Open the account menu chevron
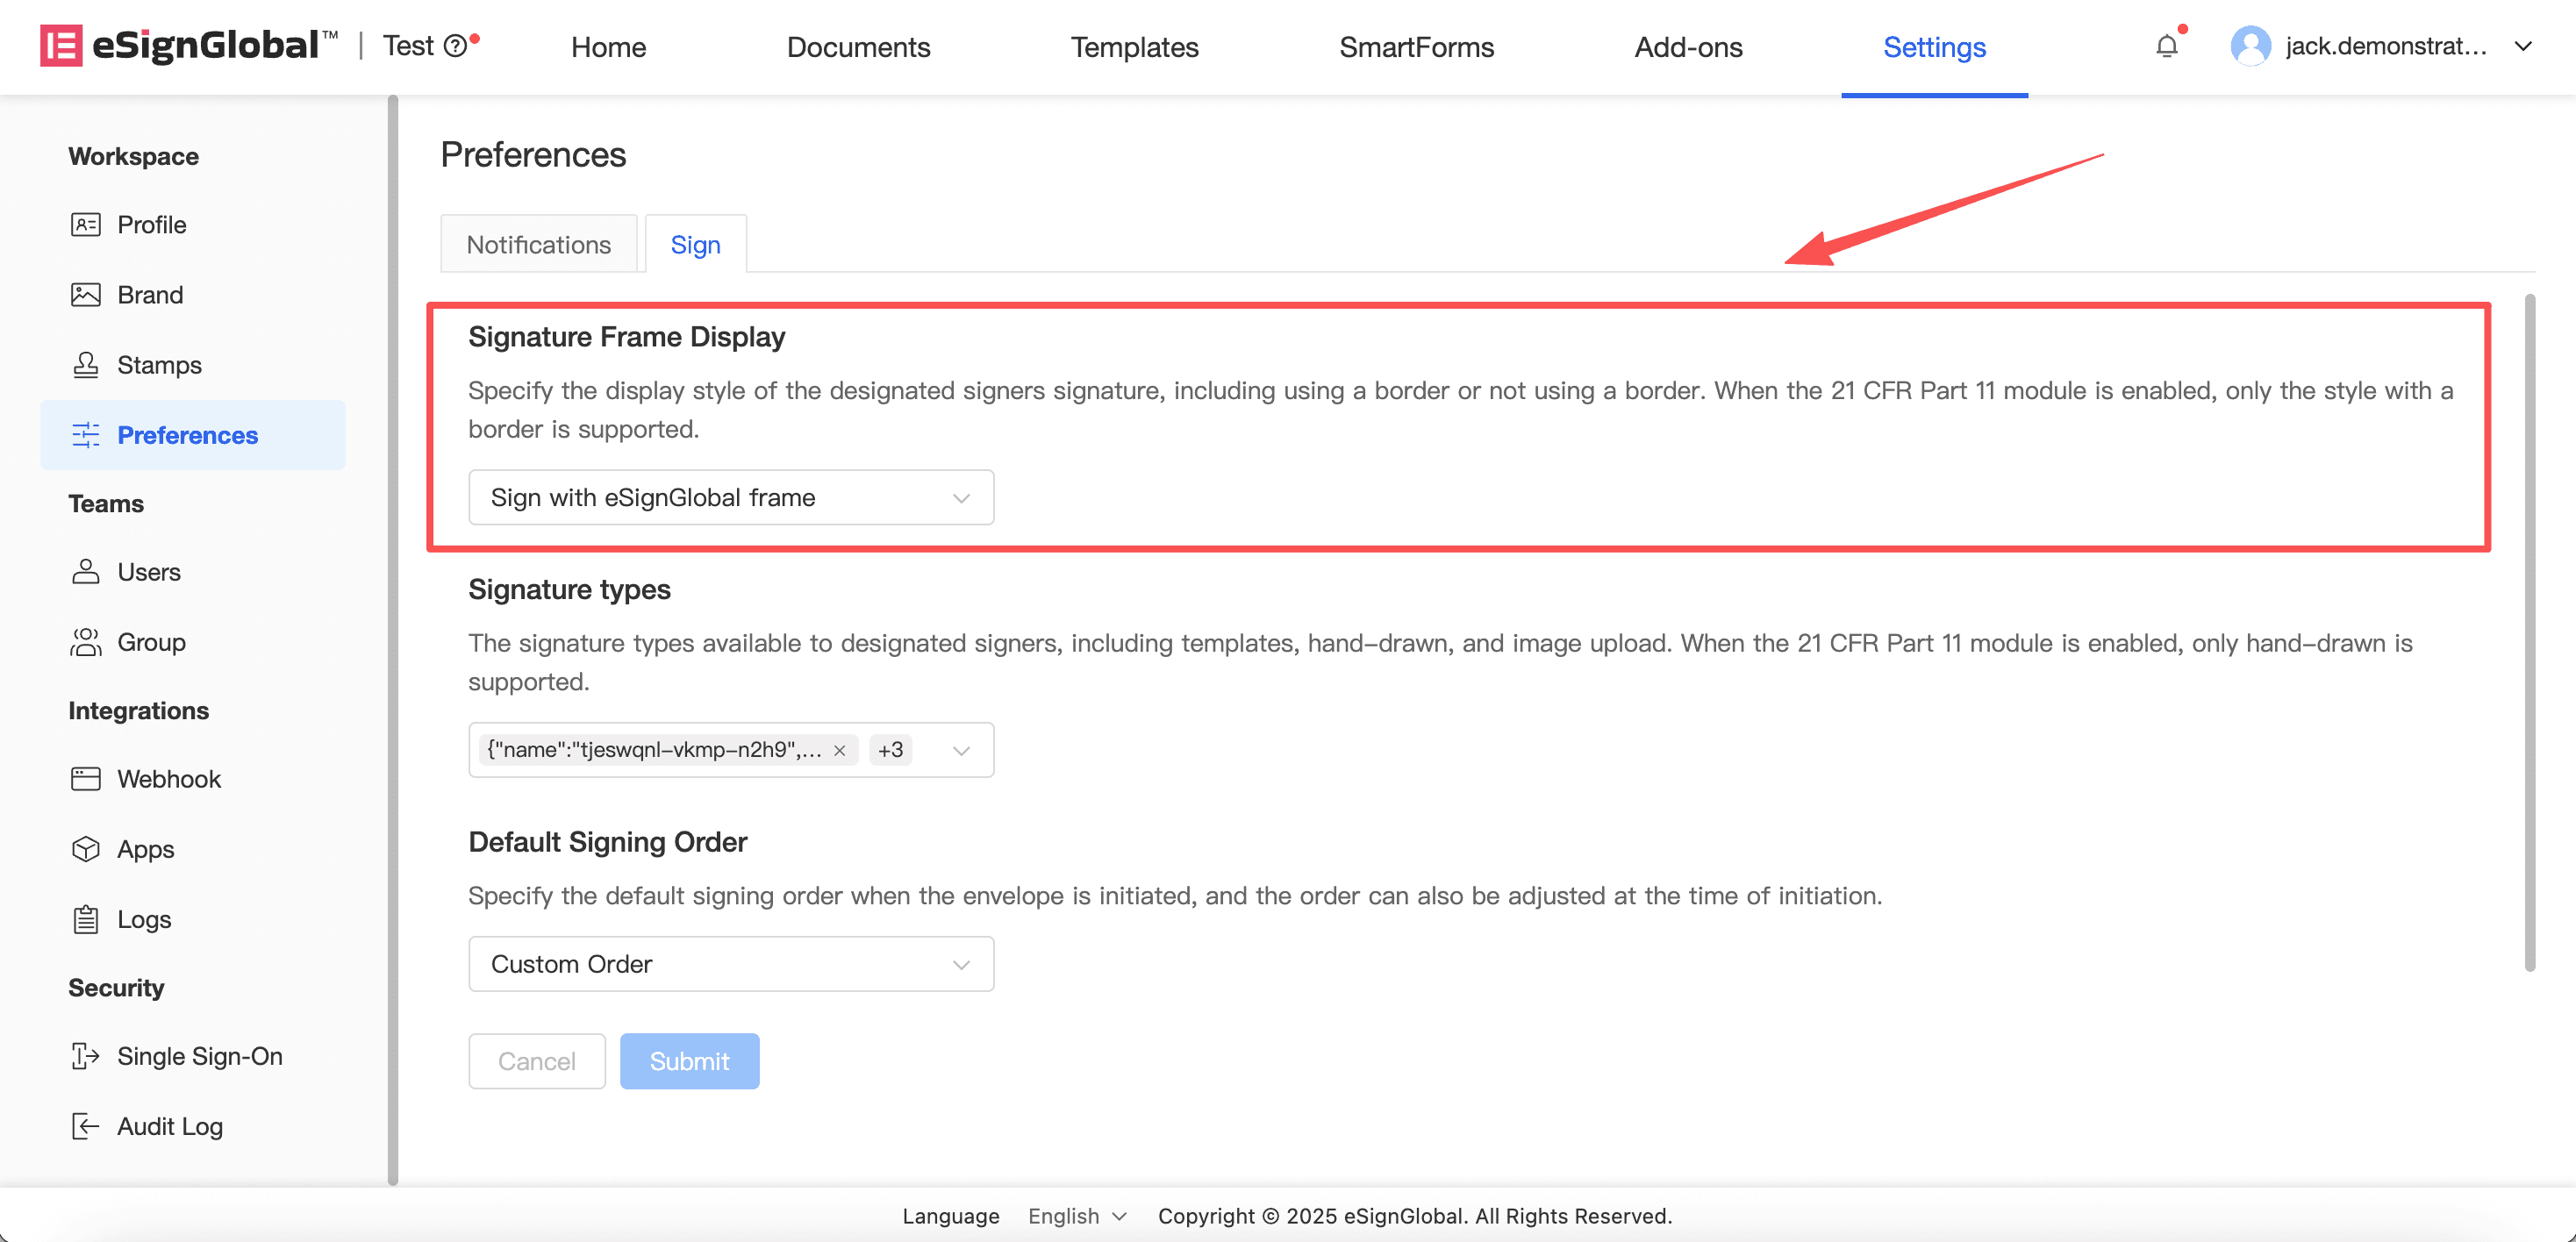Image resolution: width=2576 pixels, height=1242 pixels. click(x=2523, y=46)
